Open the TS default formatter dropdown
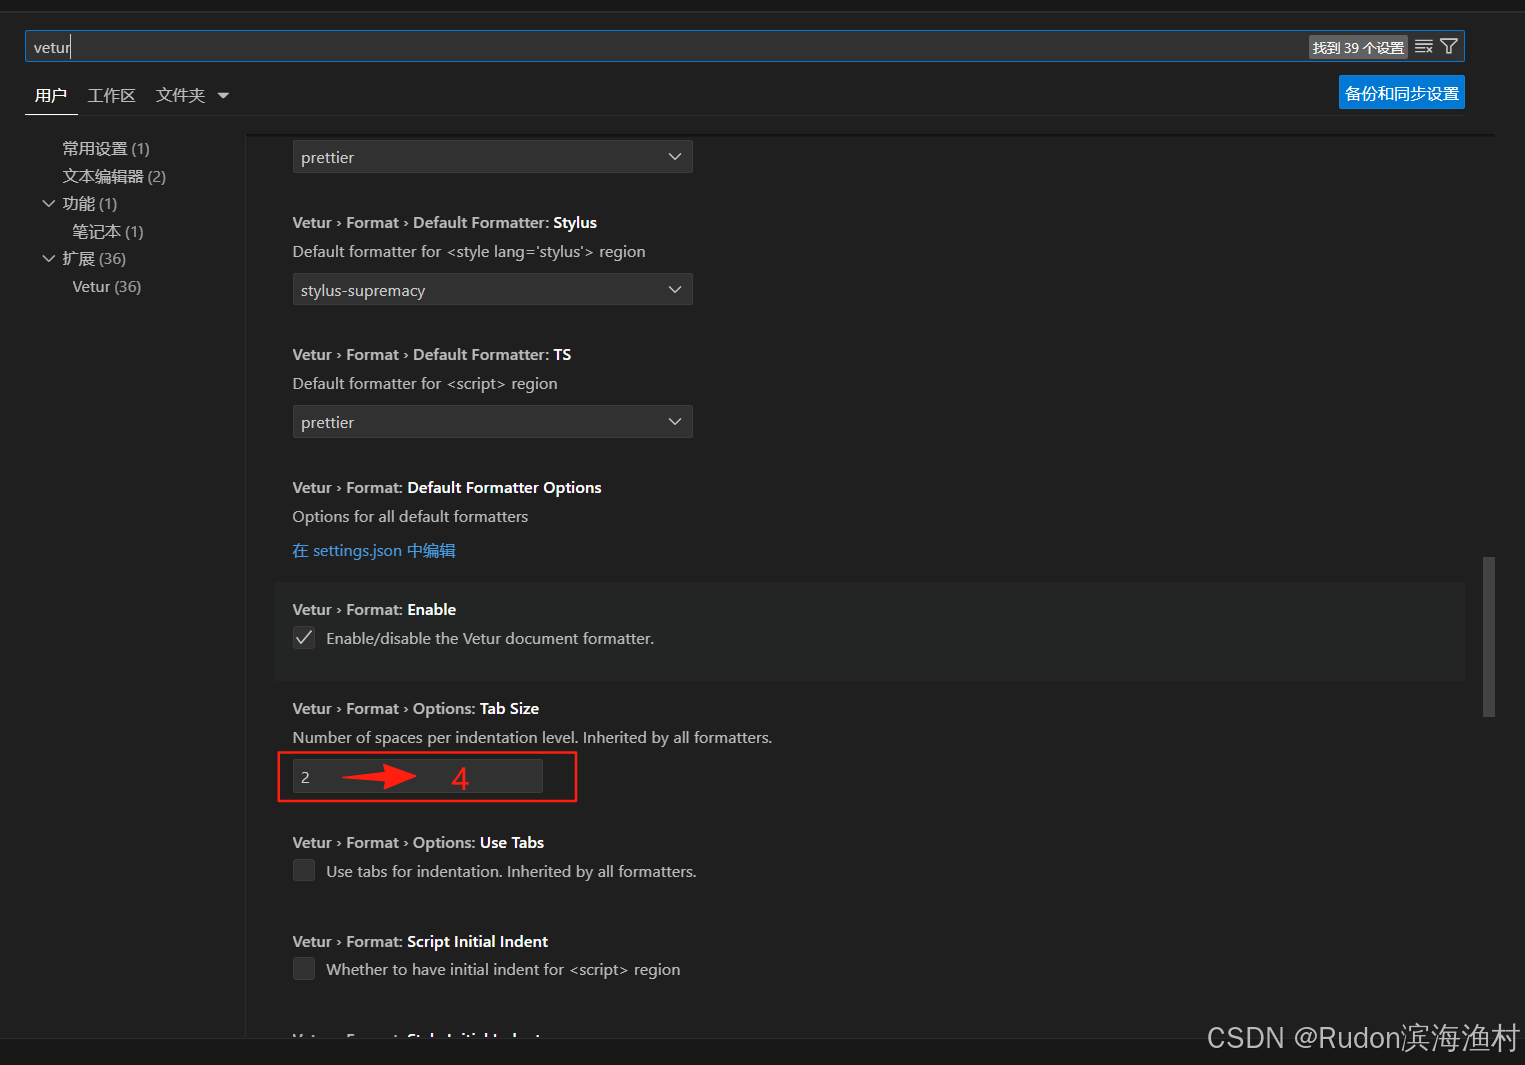 492,422
